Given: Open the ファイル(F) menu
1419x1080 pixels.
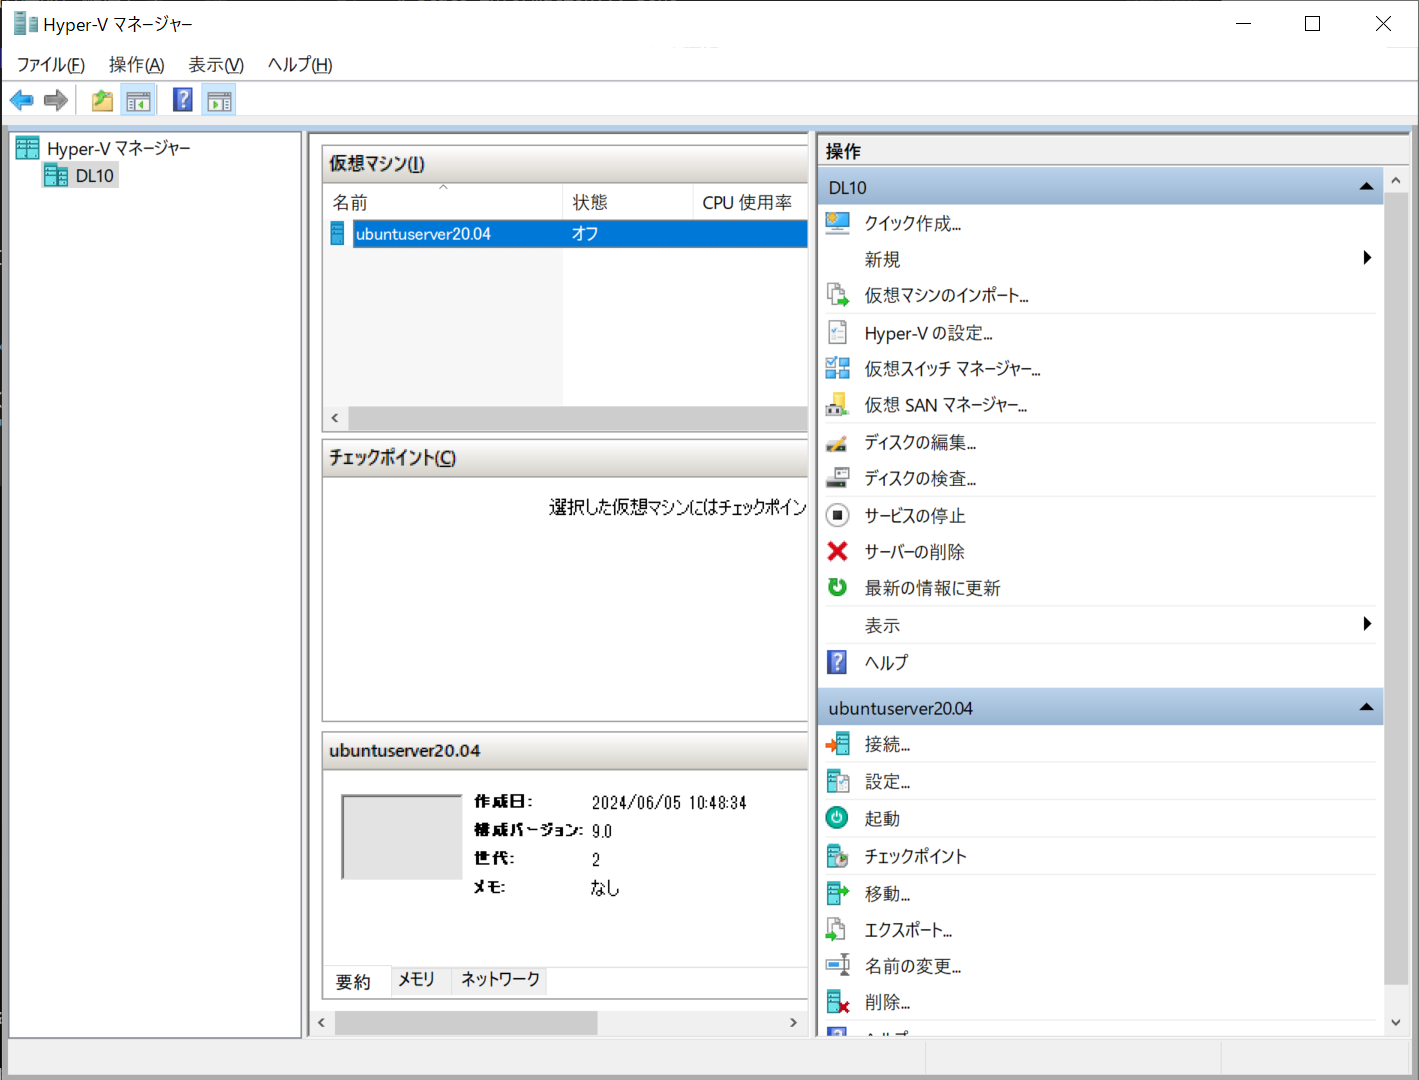Looking at the screenshot, I should (x=51, y=64).
